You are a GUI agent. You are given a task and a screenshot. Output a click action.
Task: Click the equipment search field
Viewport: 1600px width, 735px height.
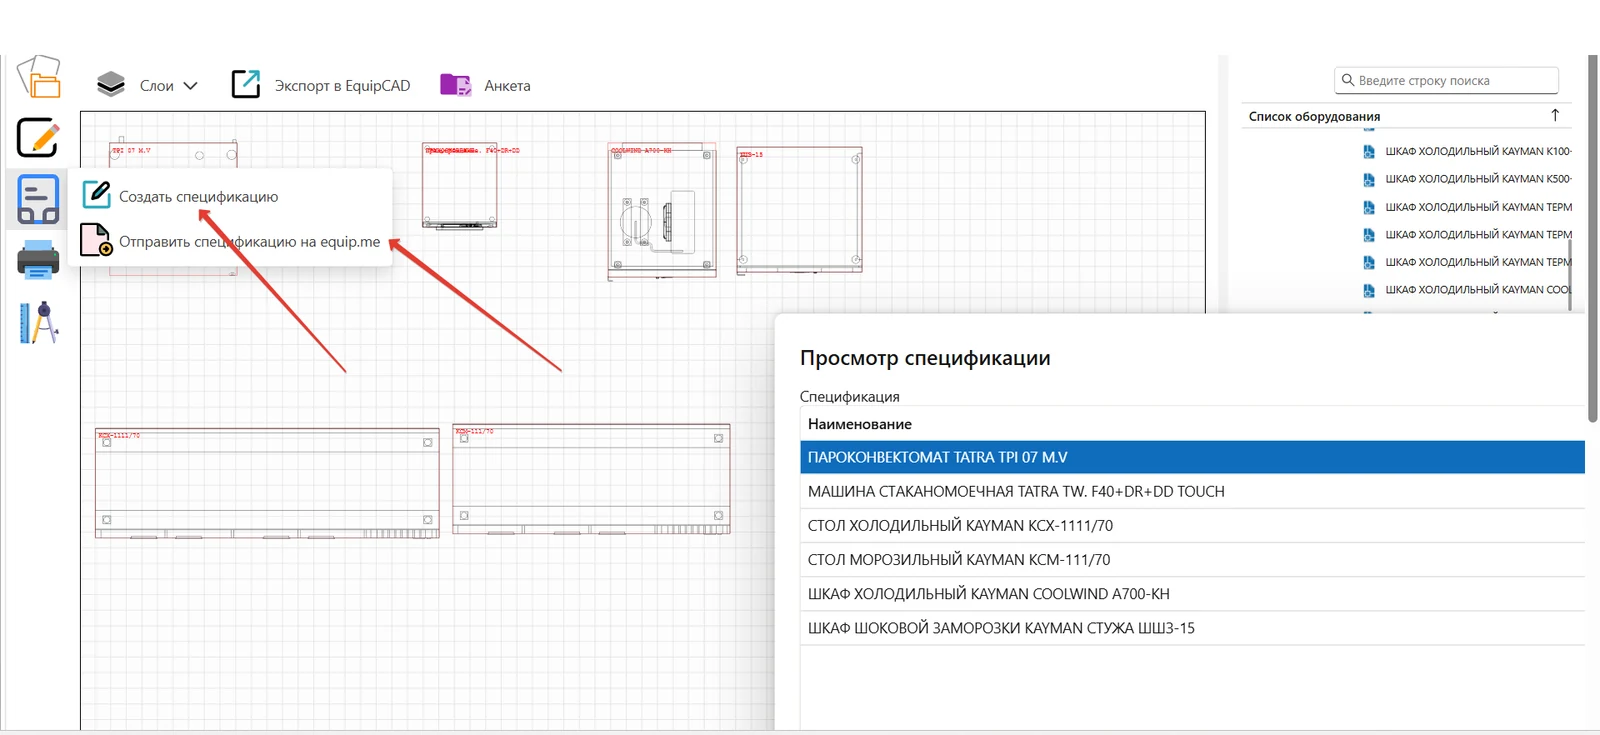click(1446, 80)
